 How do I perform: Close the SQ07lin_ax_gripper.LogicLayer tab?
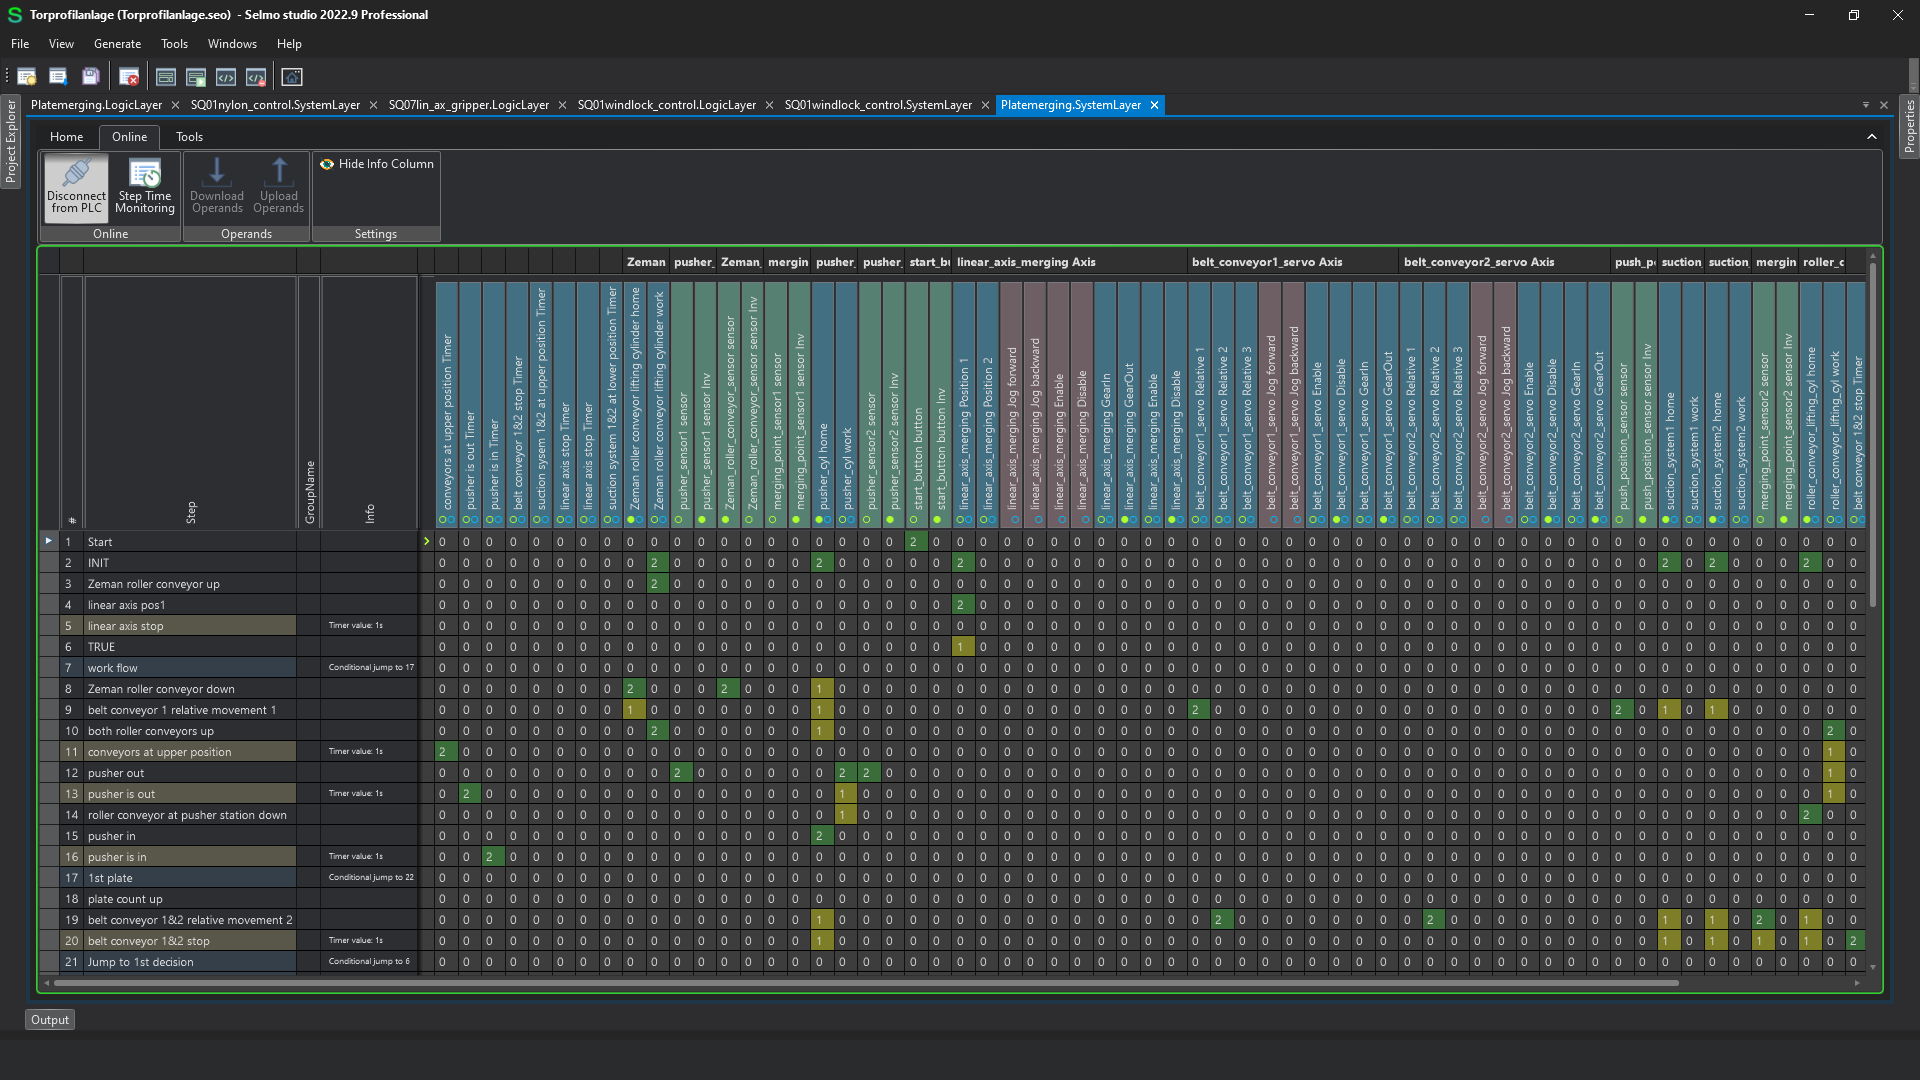pyautogui.click(x=562, y=105)
